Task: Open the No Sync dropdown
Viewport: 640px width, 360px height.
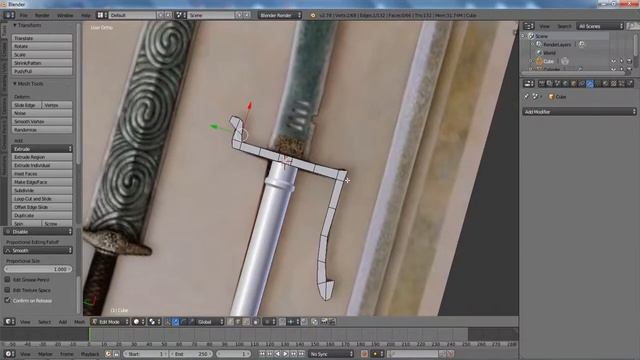Action: [x=331, y=354]
